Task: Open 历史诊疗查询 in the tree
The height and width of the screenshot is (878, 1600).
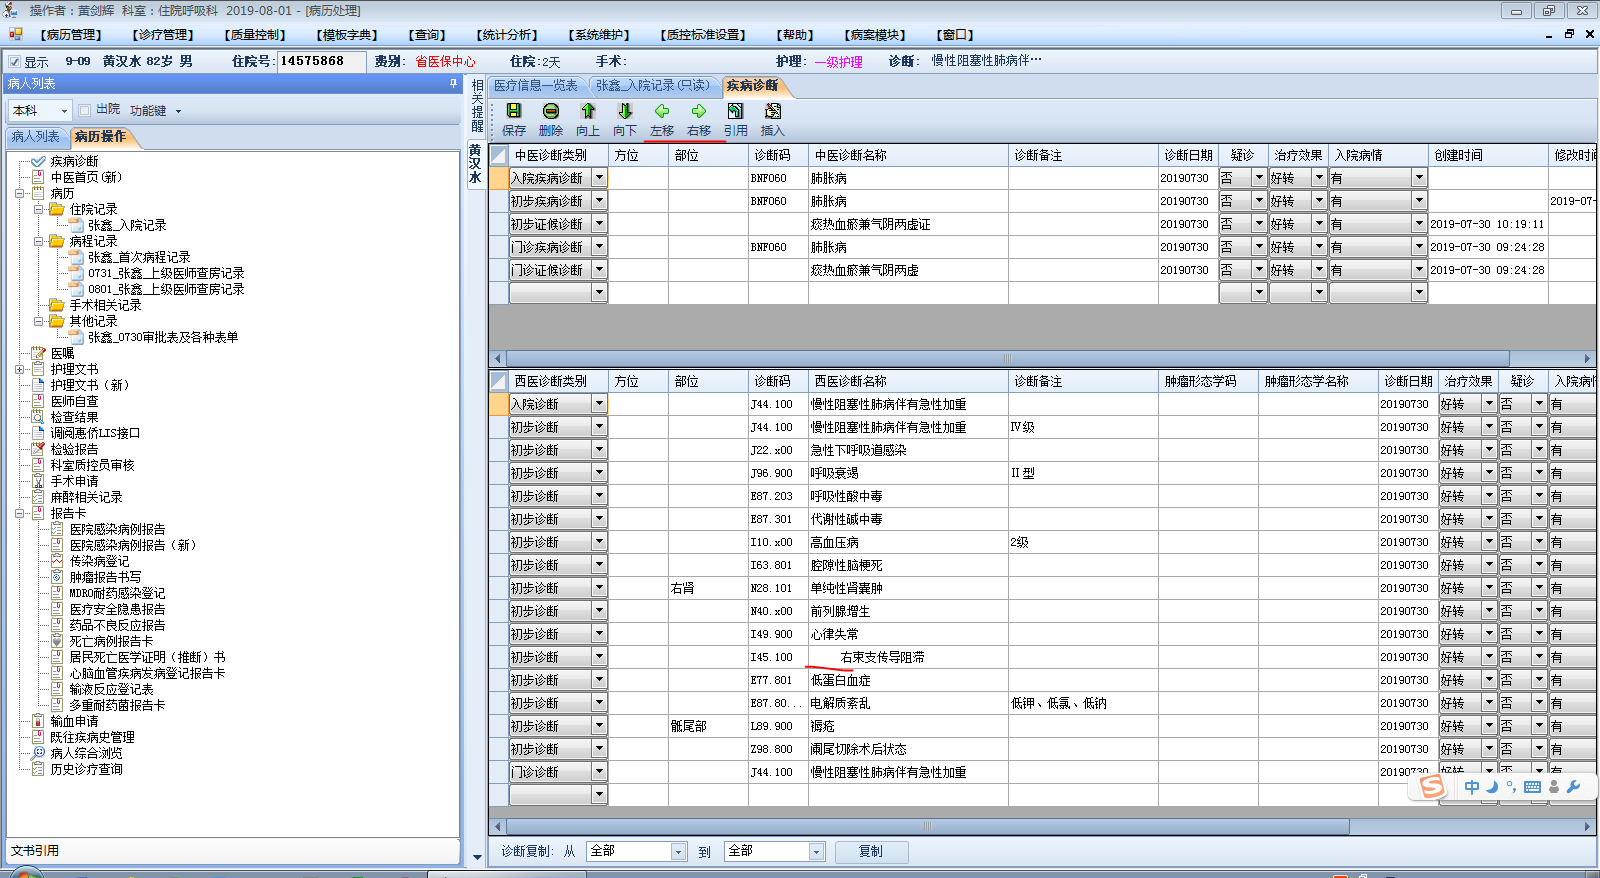Action: (x=86, y=769)
